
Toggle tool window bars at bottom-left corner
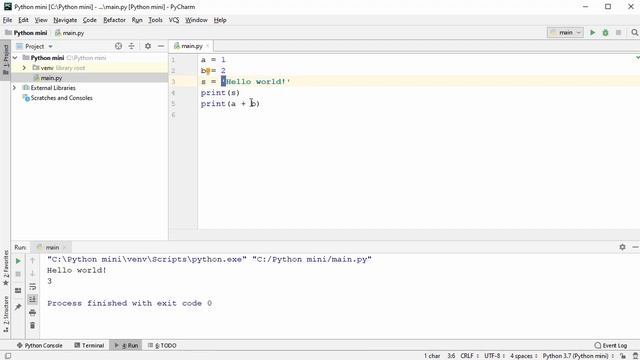[x=7, y=356]
